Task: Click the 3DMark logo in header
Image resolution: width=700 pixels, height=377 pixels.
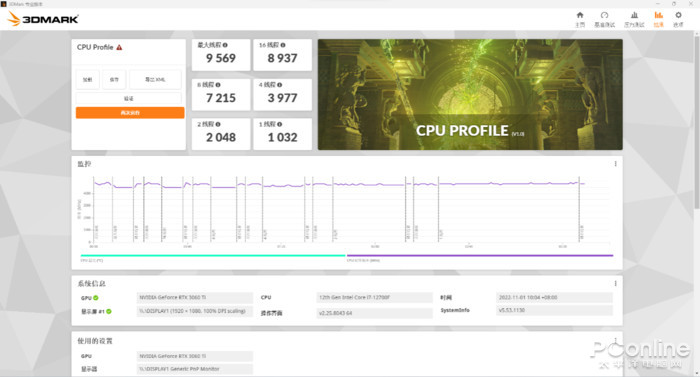Action: tap(43, 19)
